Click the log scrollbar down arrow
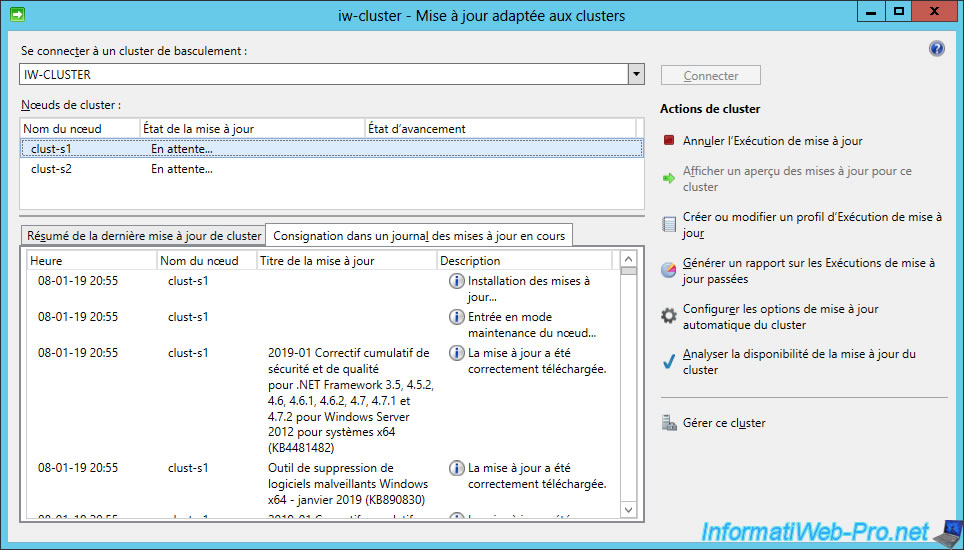The width and height of the screenshot is (964, 550). [x=628, y=510]
